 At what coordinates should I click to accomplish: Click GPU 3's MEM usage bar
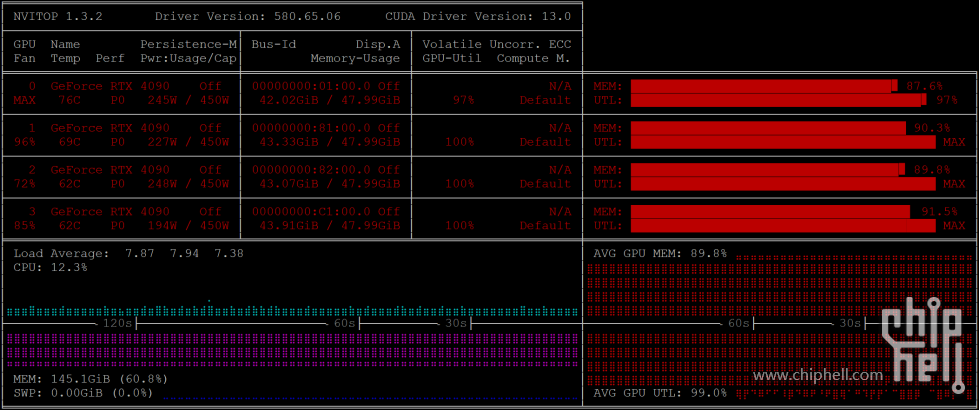tap(770, 212)
